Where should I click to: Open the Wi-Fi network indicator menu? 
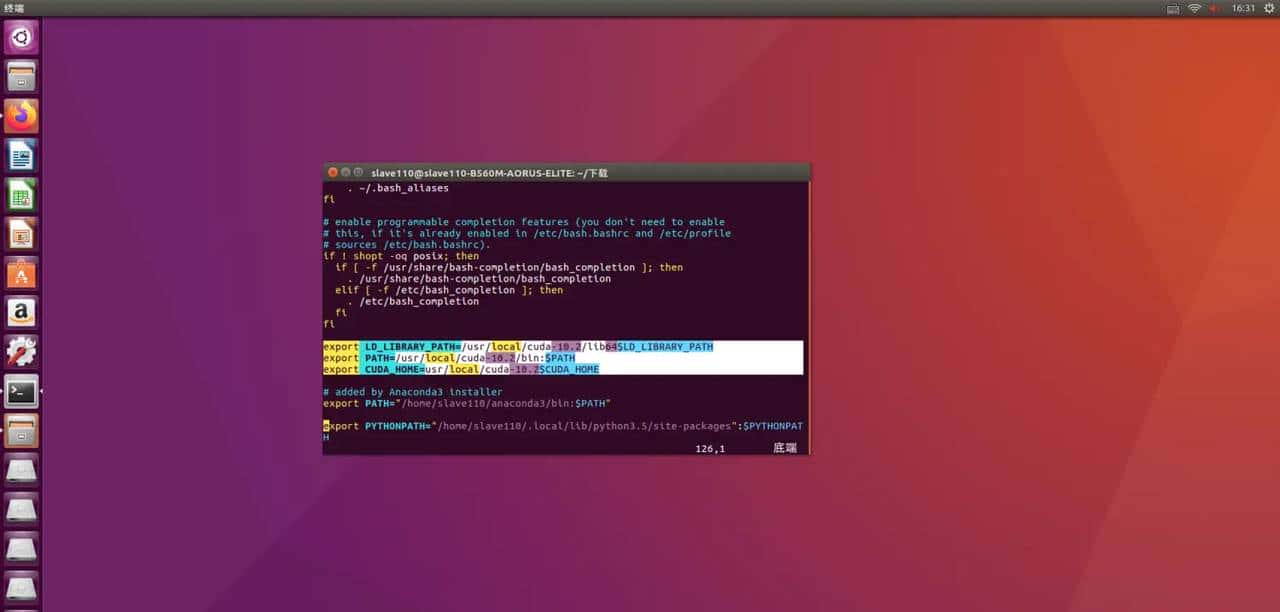click(x=1194, y=8)
